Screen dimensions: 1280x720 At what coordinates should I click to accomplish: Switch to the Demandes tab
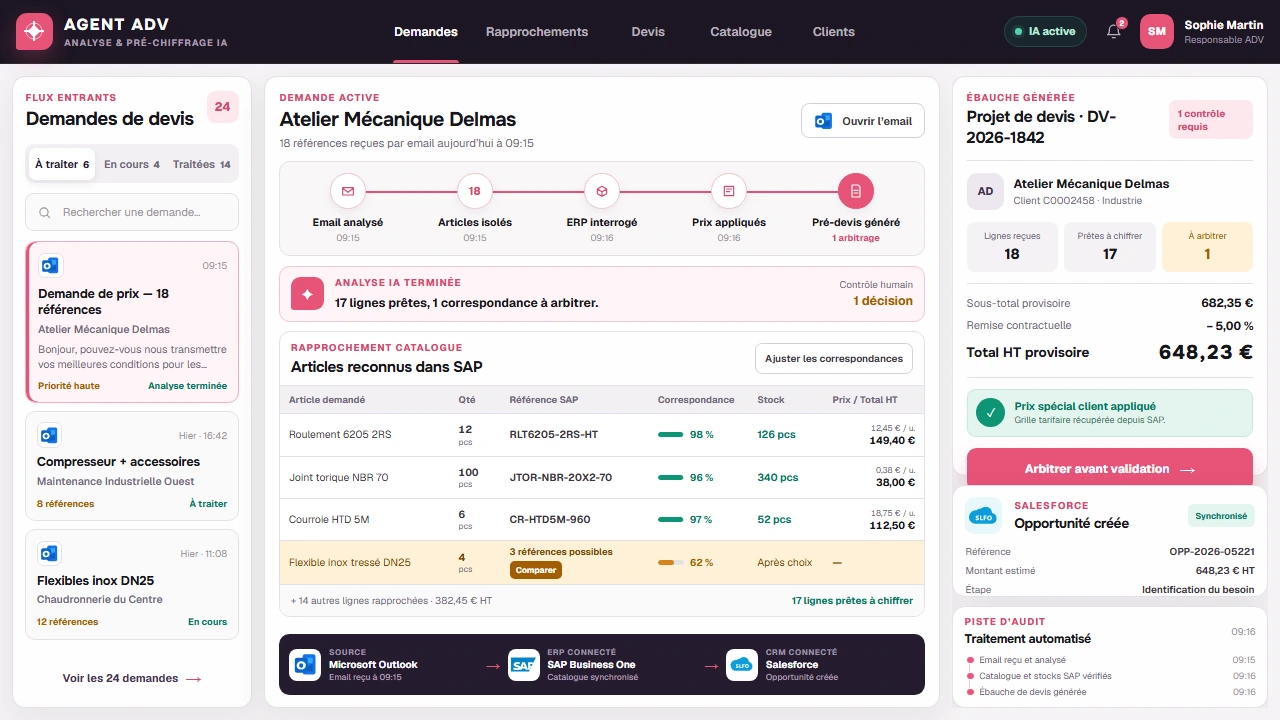coord(426,32)
